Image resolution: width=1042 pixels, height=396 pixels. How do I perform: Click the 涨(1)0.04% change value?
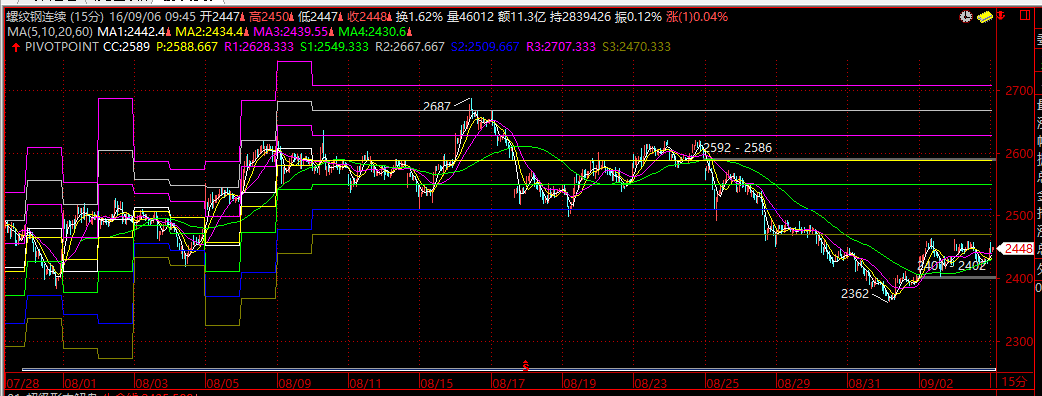click(696, 16)
